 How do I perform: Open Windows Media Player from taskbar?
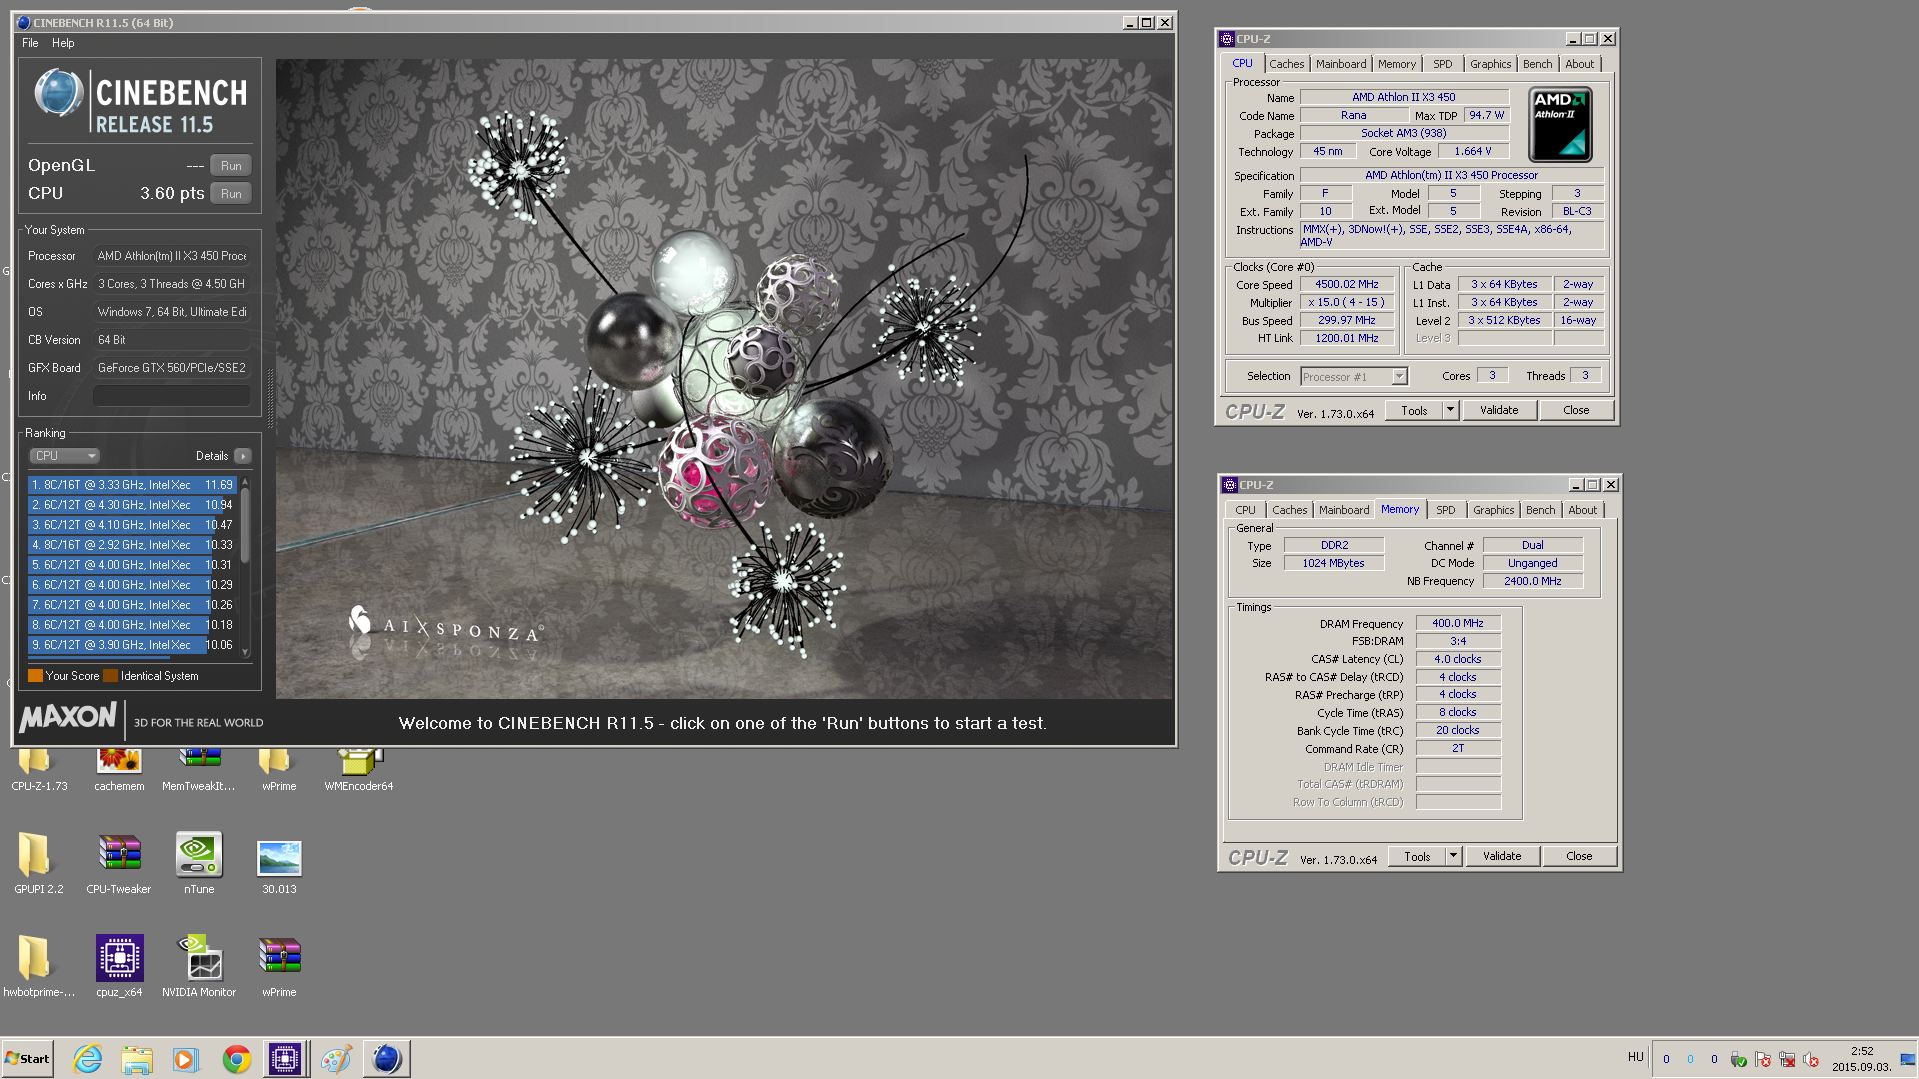[186, 1058]
